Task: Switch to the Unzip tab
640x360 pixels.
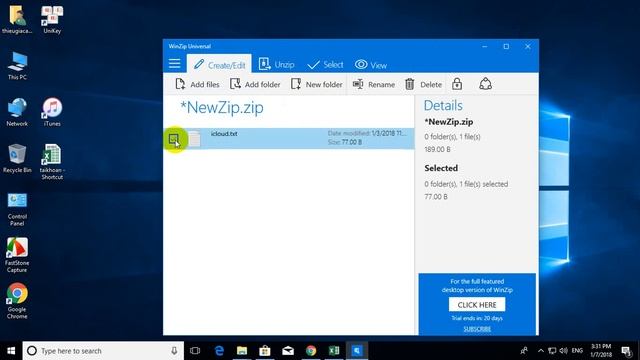Action: coord(277,64)
